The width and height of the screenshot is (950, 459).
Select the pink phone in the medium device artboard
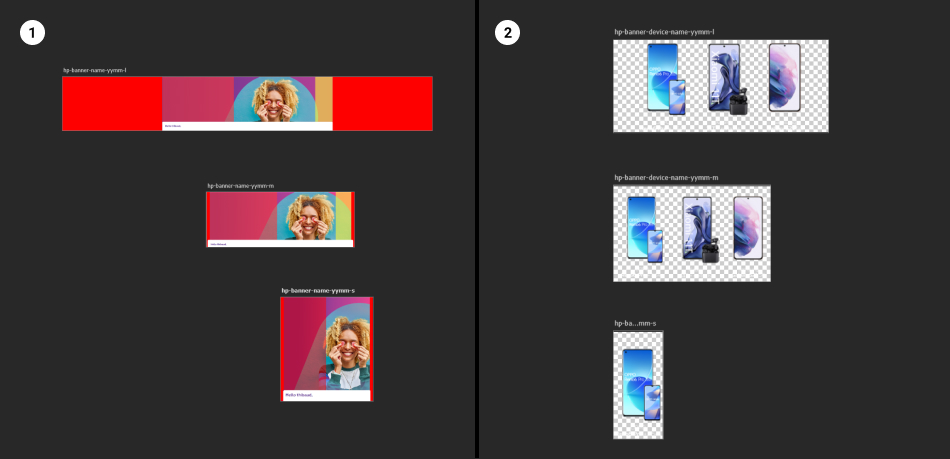(x=748, y=228)
